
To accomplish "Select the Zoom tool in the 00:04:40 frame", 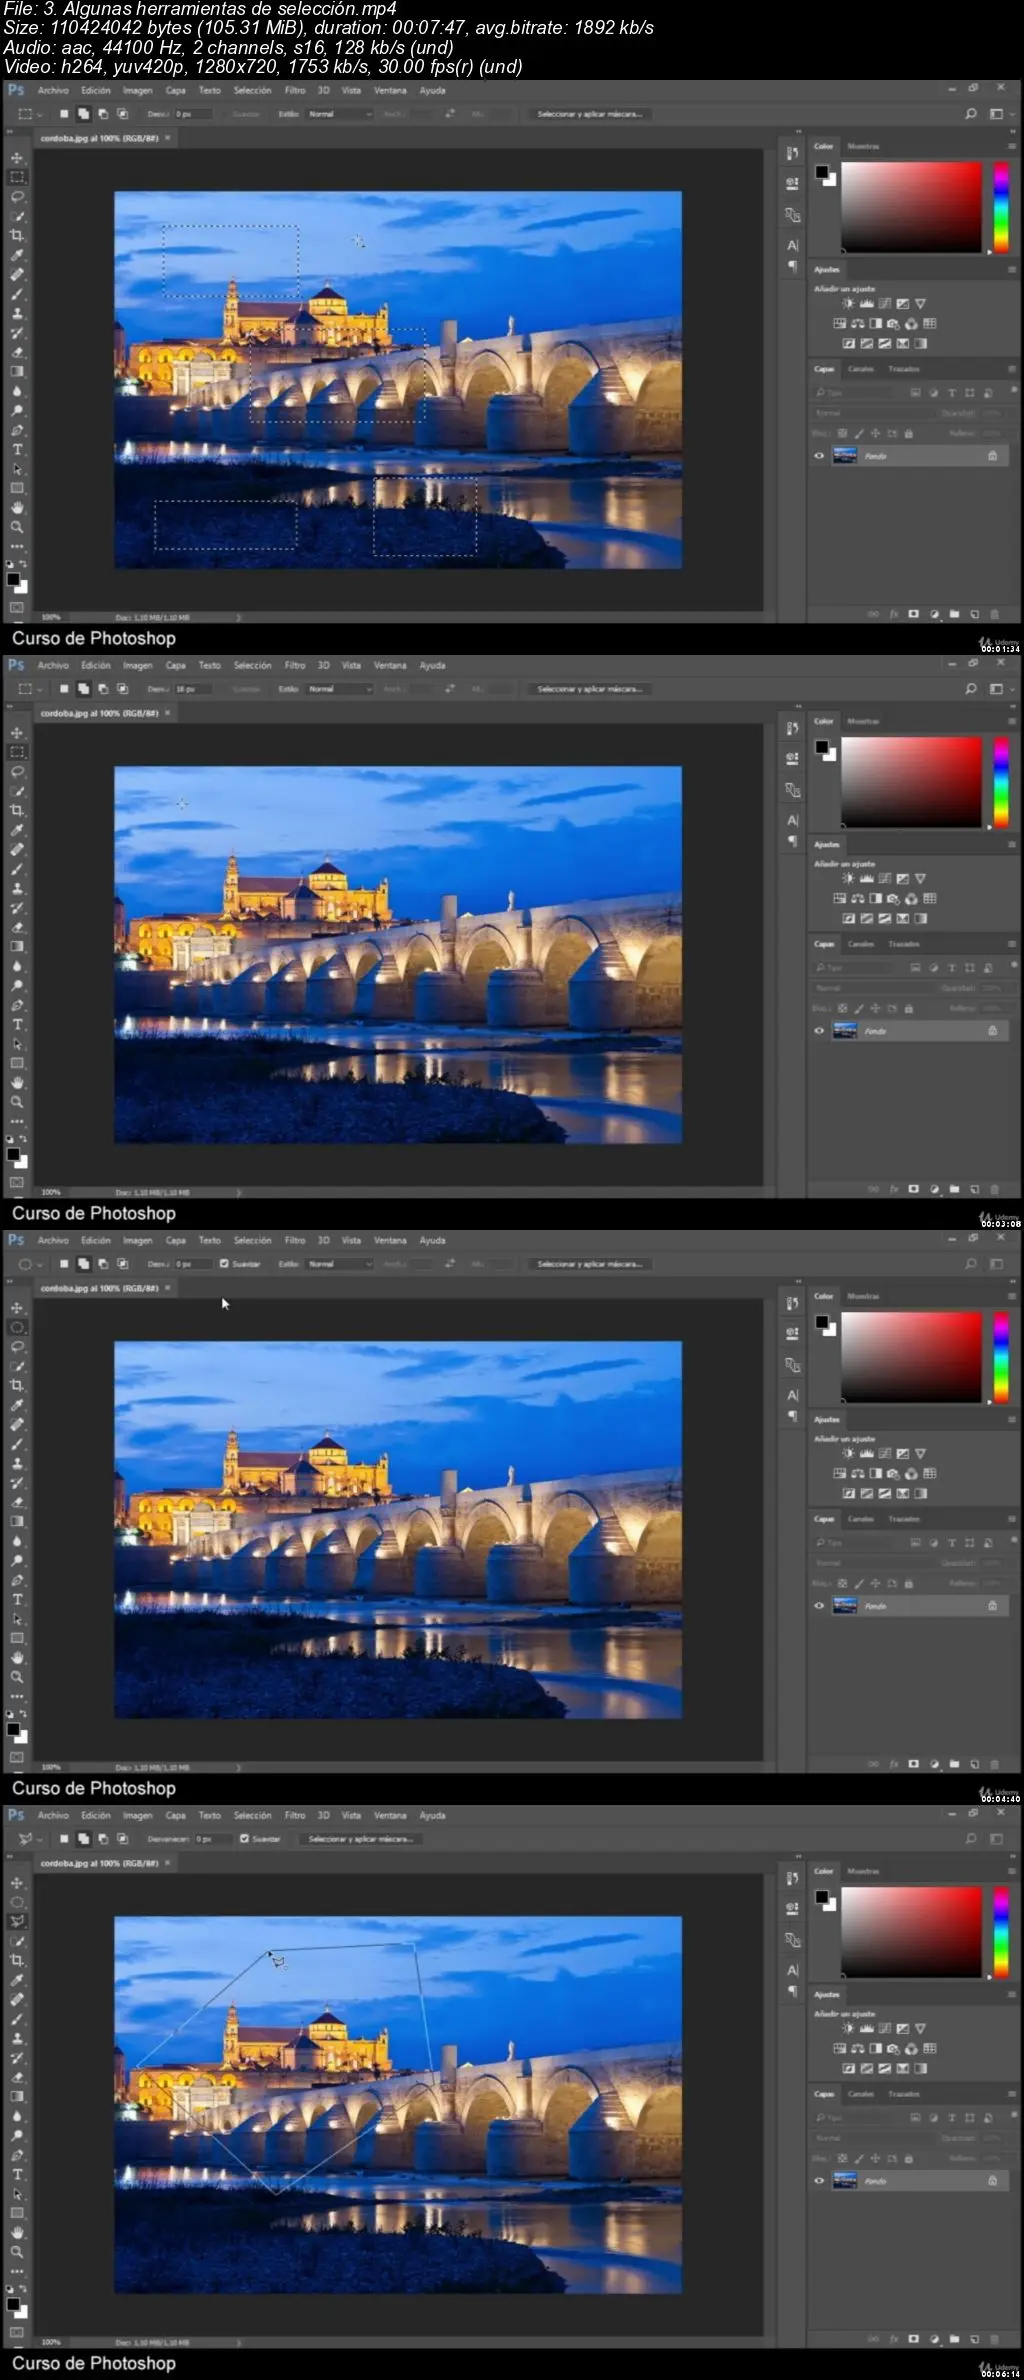I will tap(17, 1677).
